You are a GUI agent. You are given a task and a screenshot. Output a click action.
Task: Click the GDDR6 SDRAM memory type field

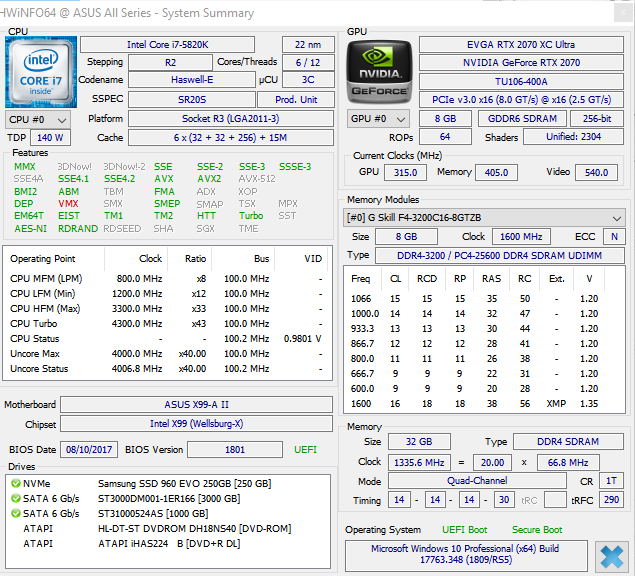tap(522, 119)
